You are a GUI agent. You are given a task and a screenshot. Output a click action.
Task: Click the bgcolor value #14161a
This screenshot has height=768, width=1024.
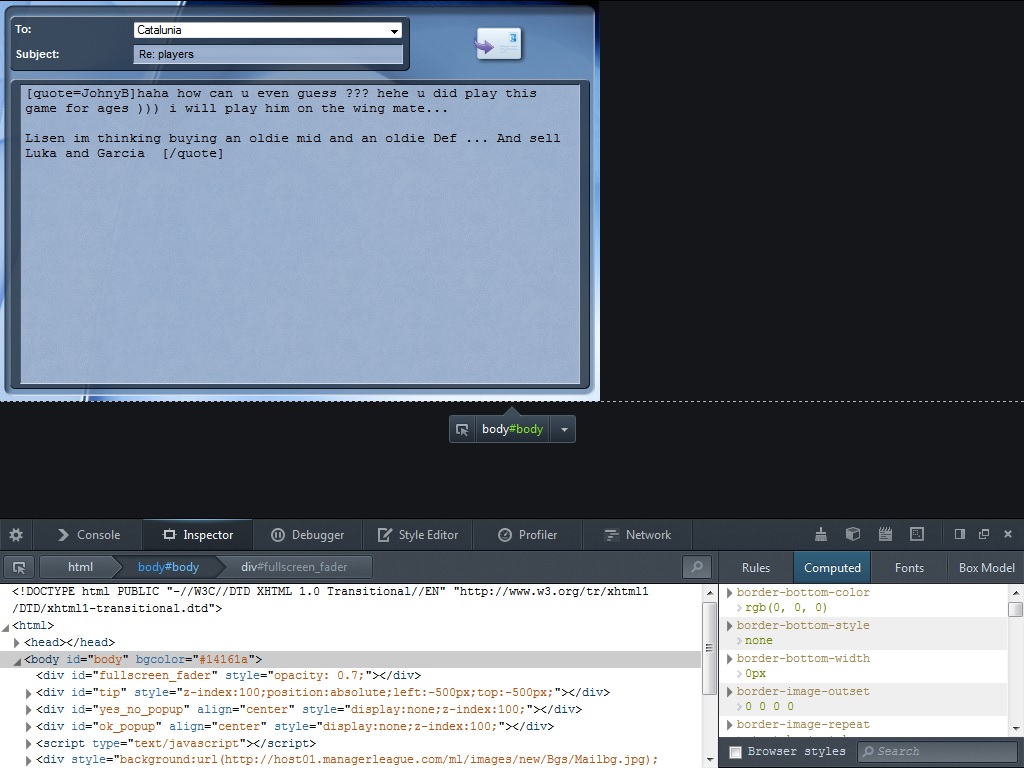point(223,660)
